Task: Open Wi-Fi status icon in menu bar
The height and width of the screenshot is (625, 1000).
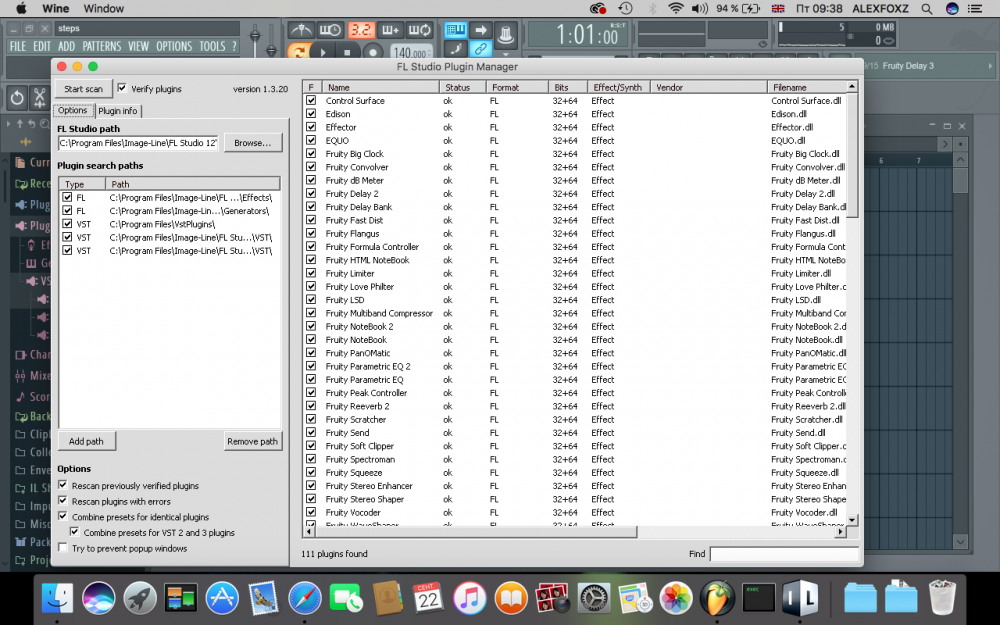Action: coord(675,9)
